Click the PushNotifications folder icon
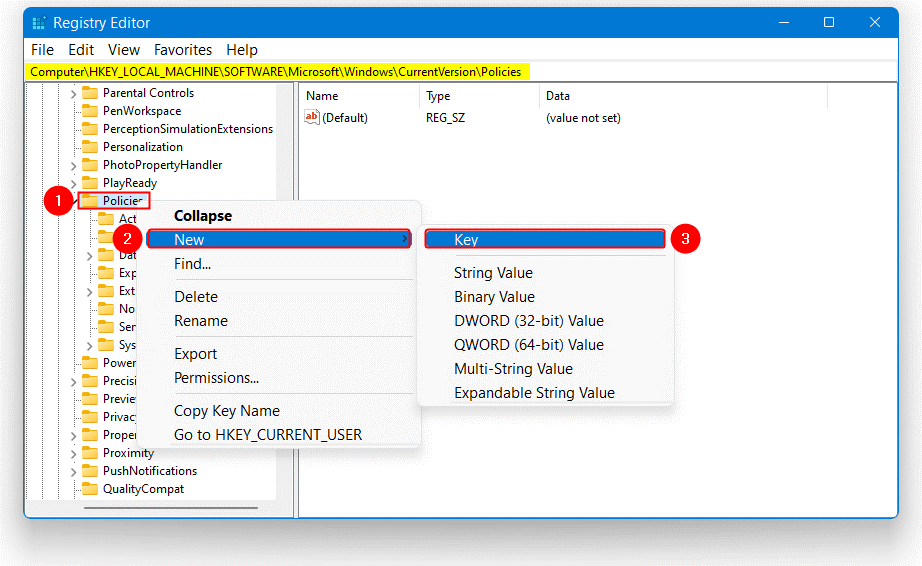Screen dimensions: 922x566 [90, 471]
